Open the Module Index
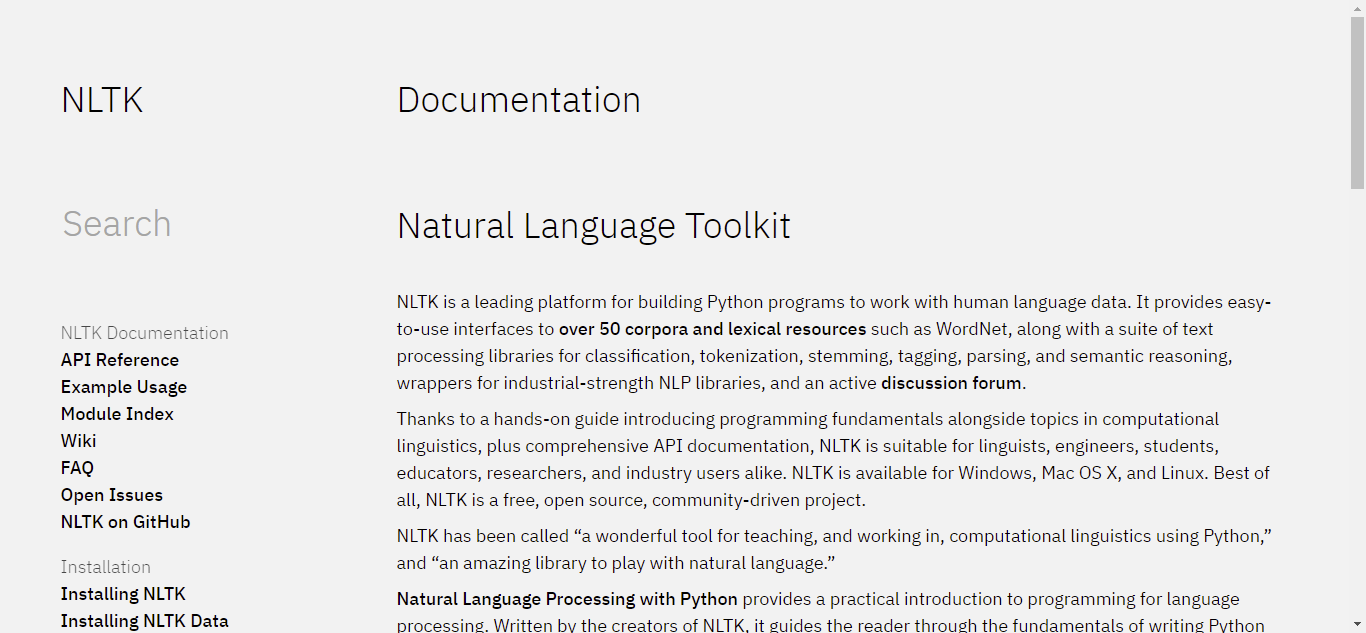Screen dimensions: 1366x633 (117, 413)
